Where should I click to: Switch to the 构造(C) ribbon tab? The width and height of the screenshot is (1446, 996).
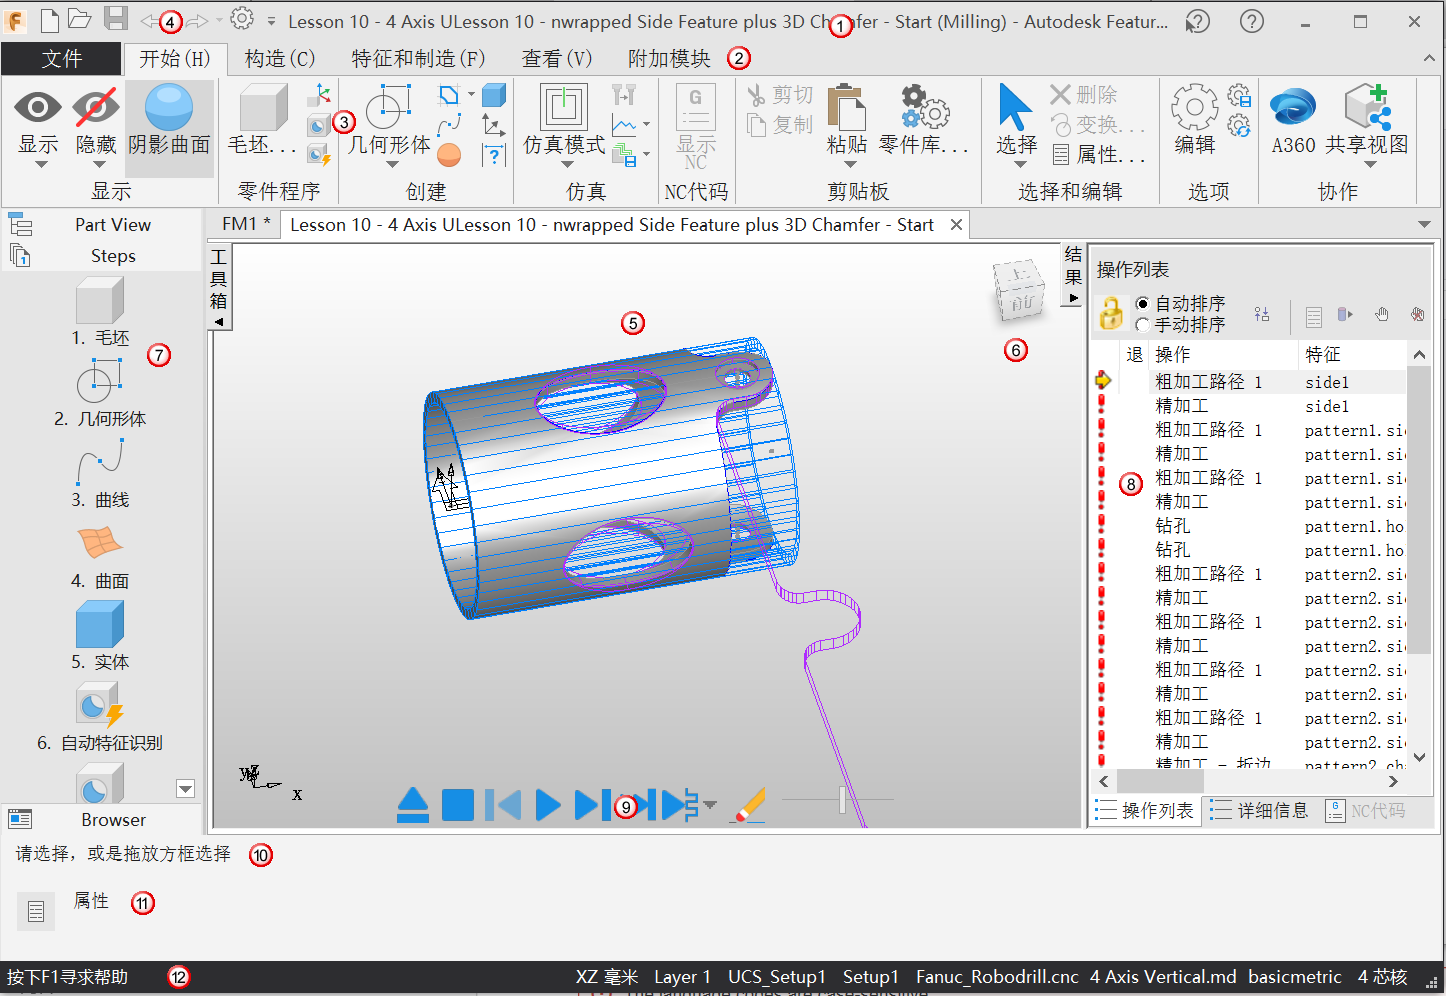point(280,59)
